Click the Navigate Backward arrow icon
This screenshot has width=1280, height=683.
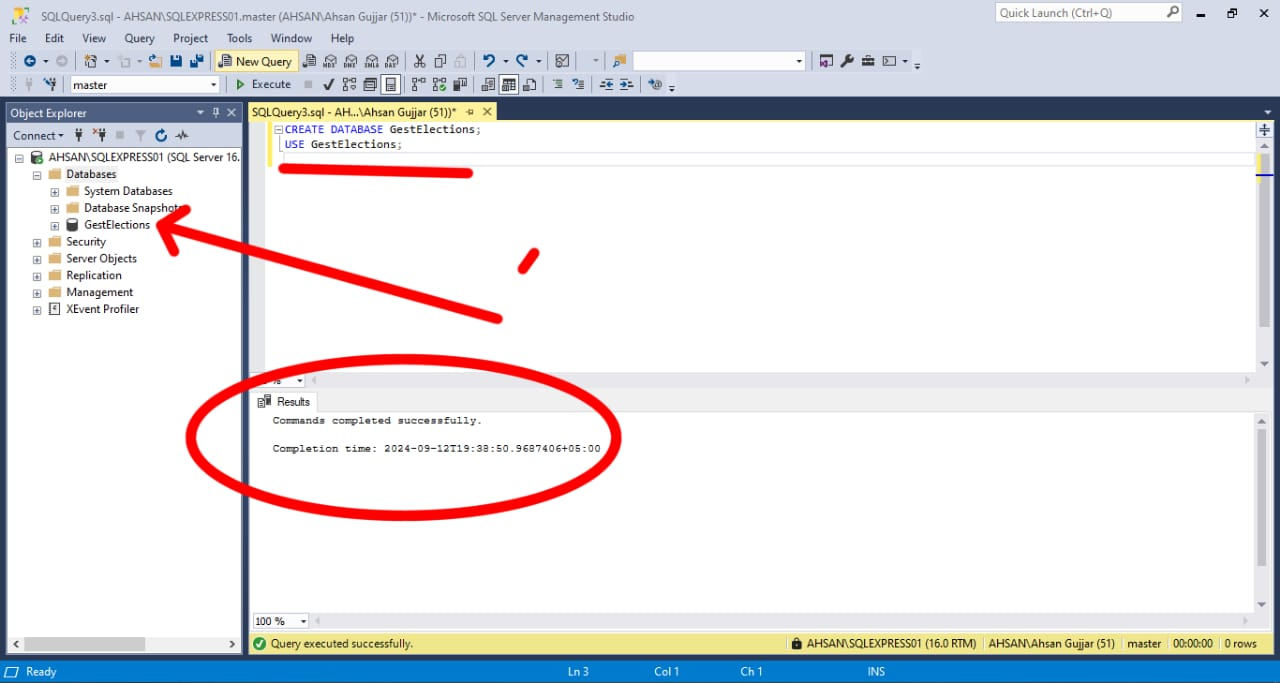(30, 61)
